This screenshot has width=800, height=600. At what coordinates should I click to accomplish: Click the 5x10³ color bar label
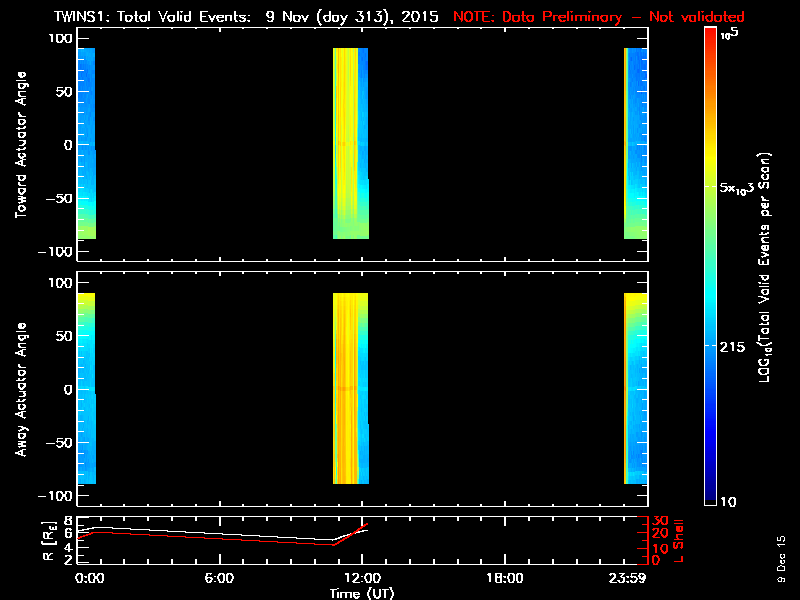point(742,188)
